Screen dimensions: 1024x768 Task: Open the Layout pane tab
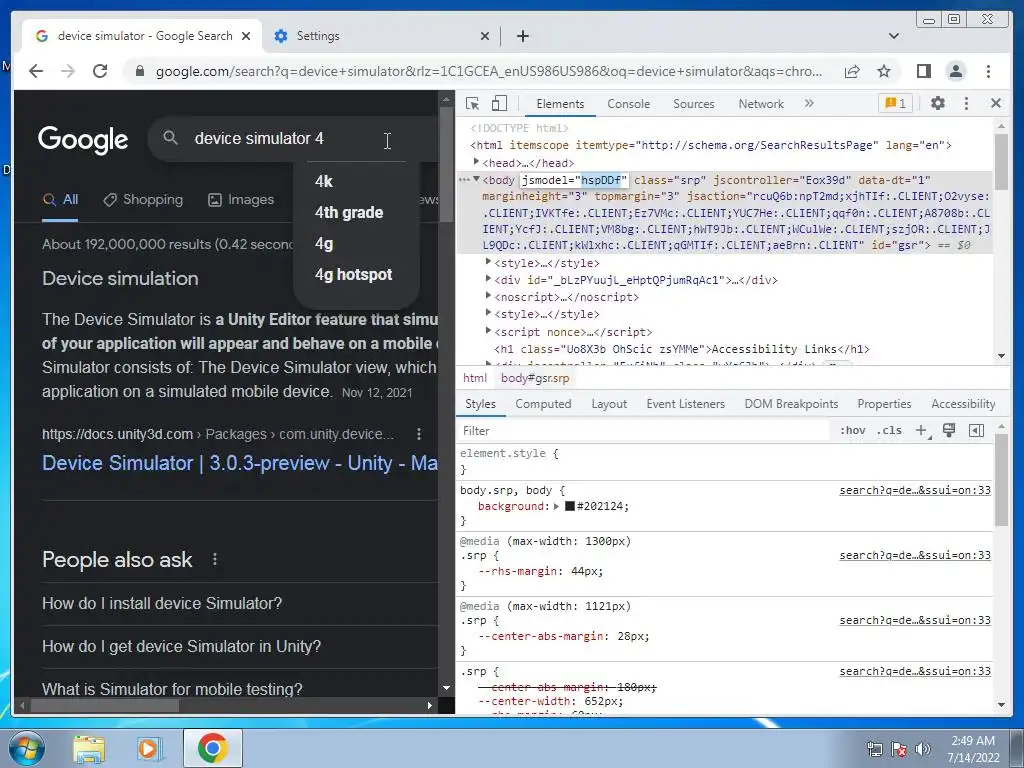609,404
